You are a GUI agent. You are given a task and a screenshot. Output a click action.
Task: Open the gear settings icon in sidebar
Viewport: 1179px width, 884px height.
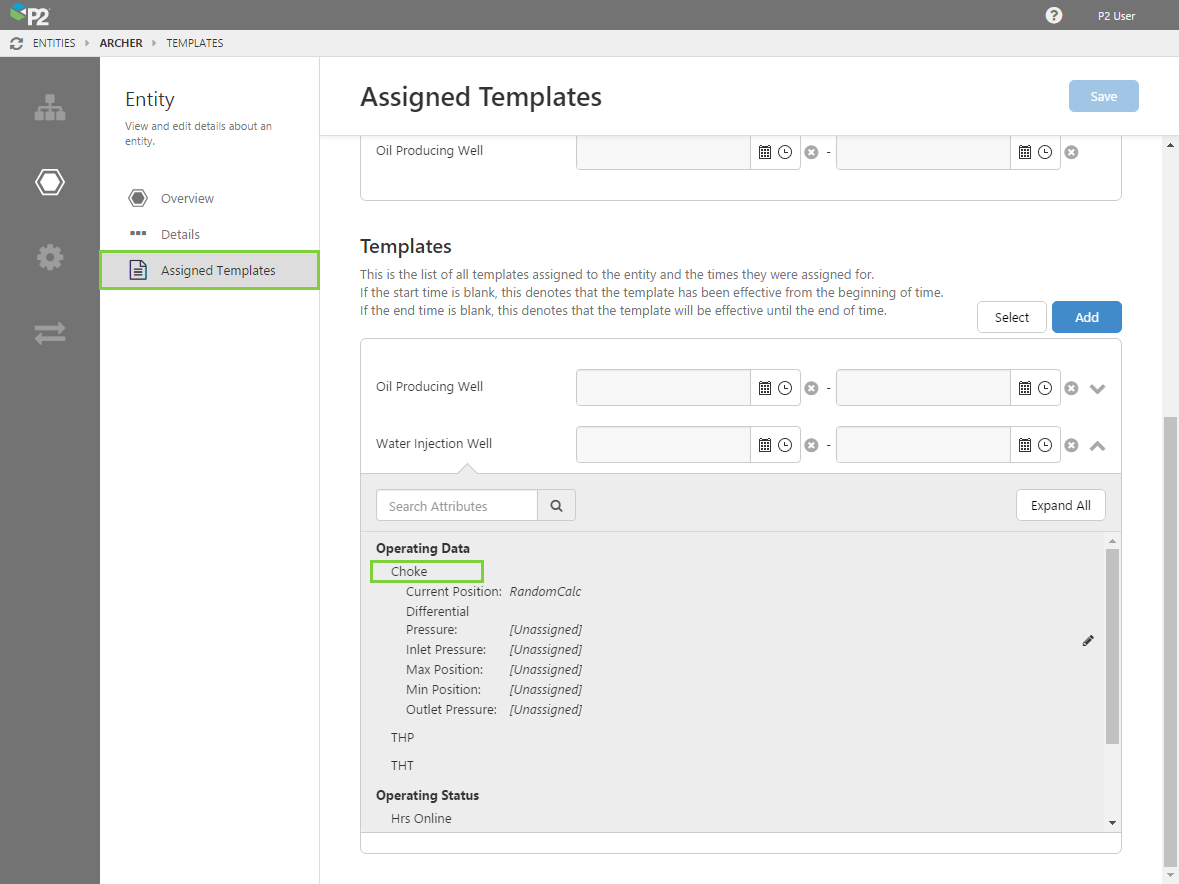pyautogui.click(x=49, y=257)
